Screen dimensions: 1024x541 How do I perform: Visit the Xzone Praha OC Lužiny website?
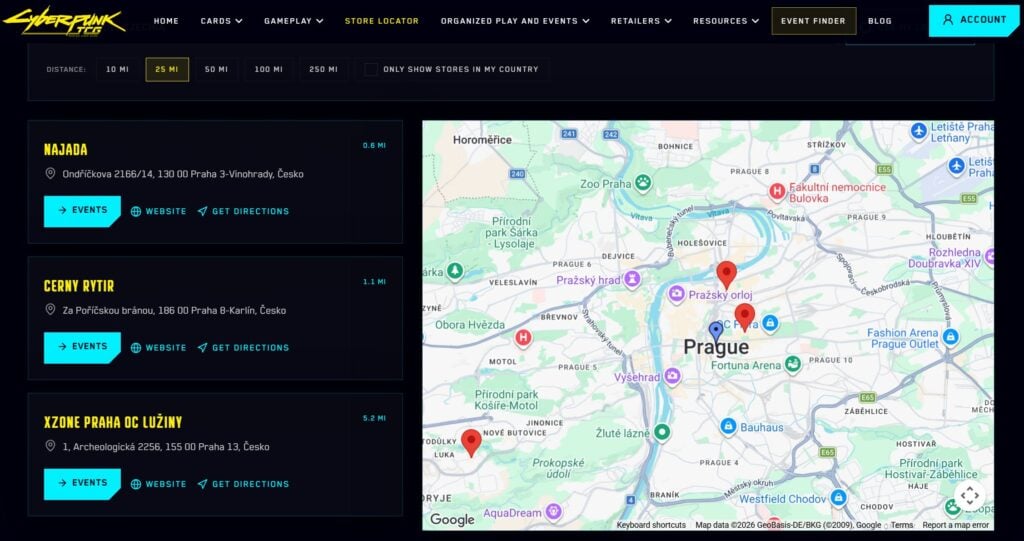[x=159, y=484]
